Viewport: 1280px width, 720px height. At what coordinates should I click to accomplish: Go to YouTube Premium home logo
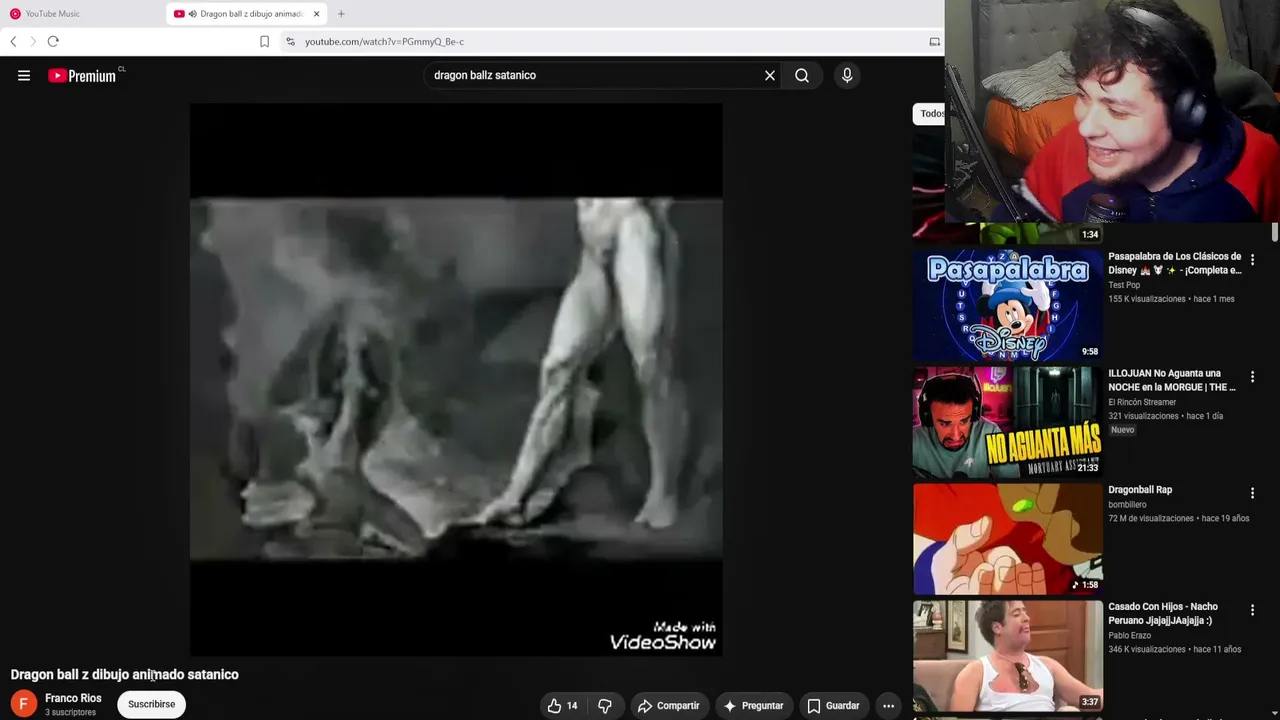[84, 75]
